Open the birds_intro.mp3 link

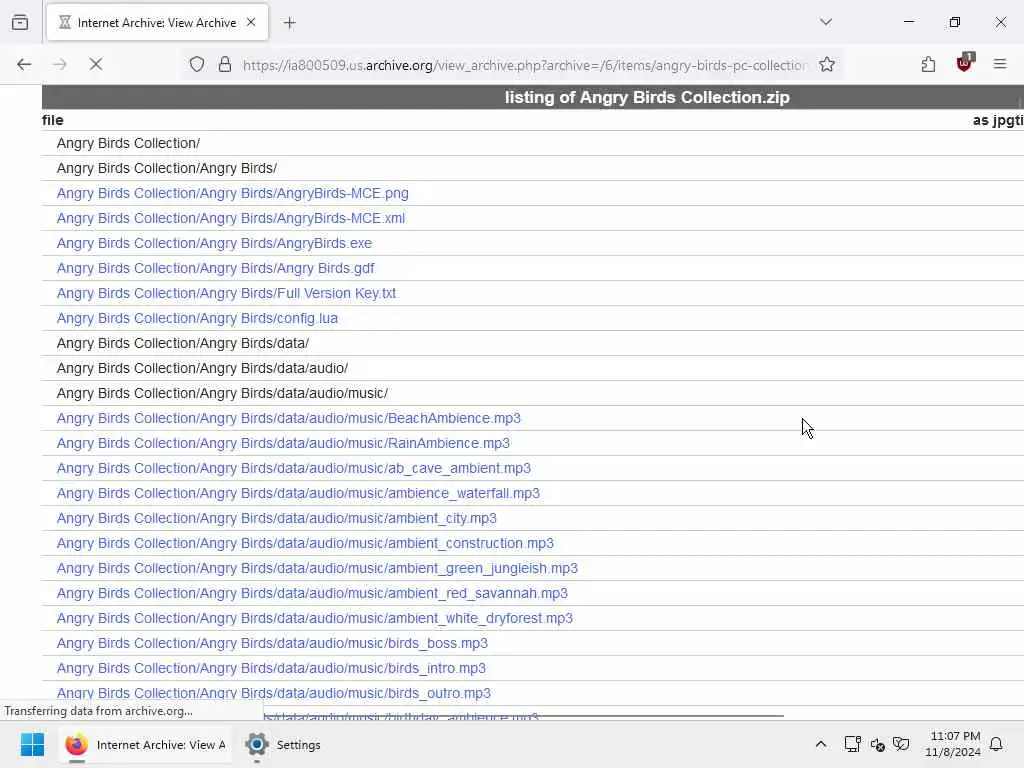pos(271,668)
